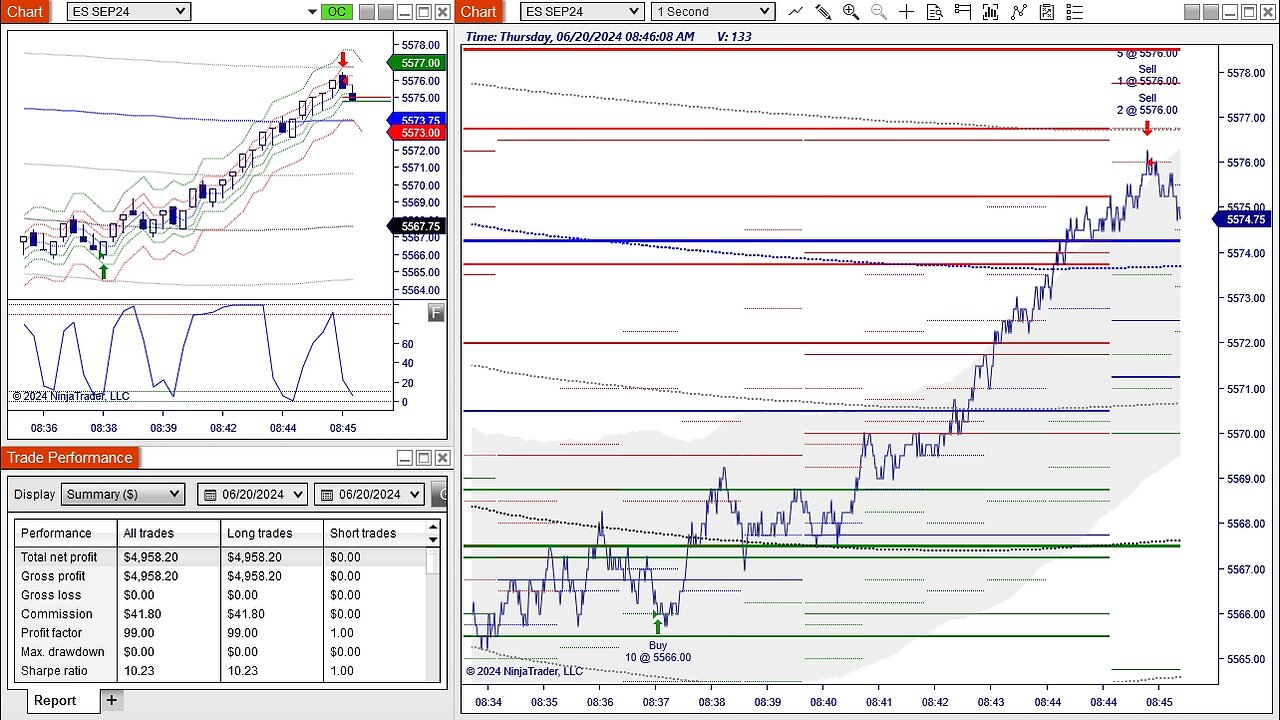The height and width of the screenshot is (720, 1280).
Task: Click the Sell 2 @ 5576.00 label
Action: pos(1147,104)
